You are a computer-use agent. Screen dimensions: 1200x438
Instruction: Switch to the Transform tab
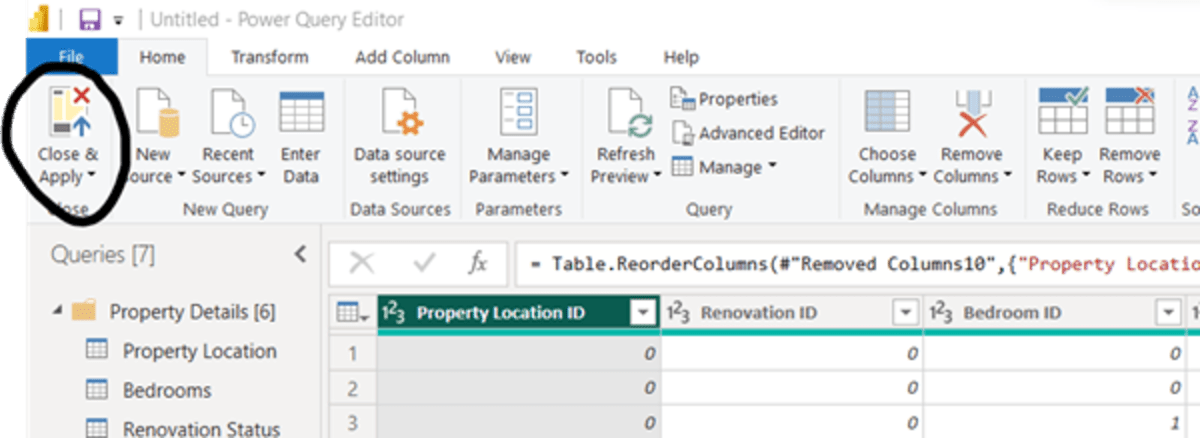(x=270, y=57)
